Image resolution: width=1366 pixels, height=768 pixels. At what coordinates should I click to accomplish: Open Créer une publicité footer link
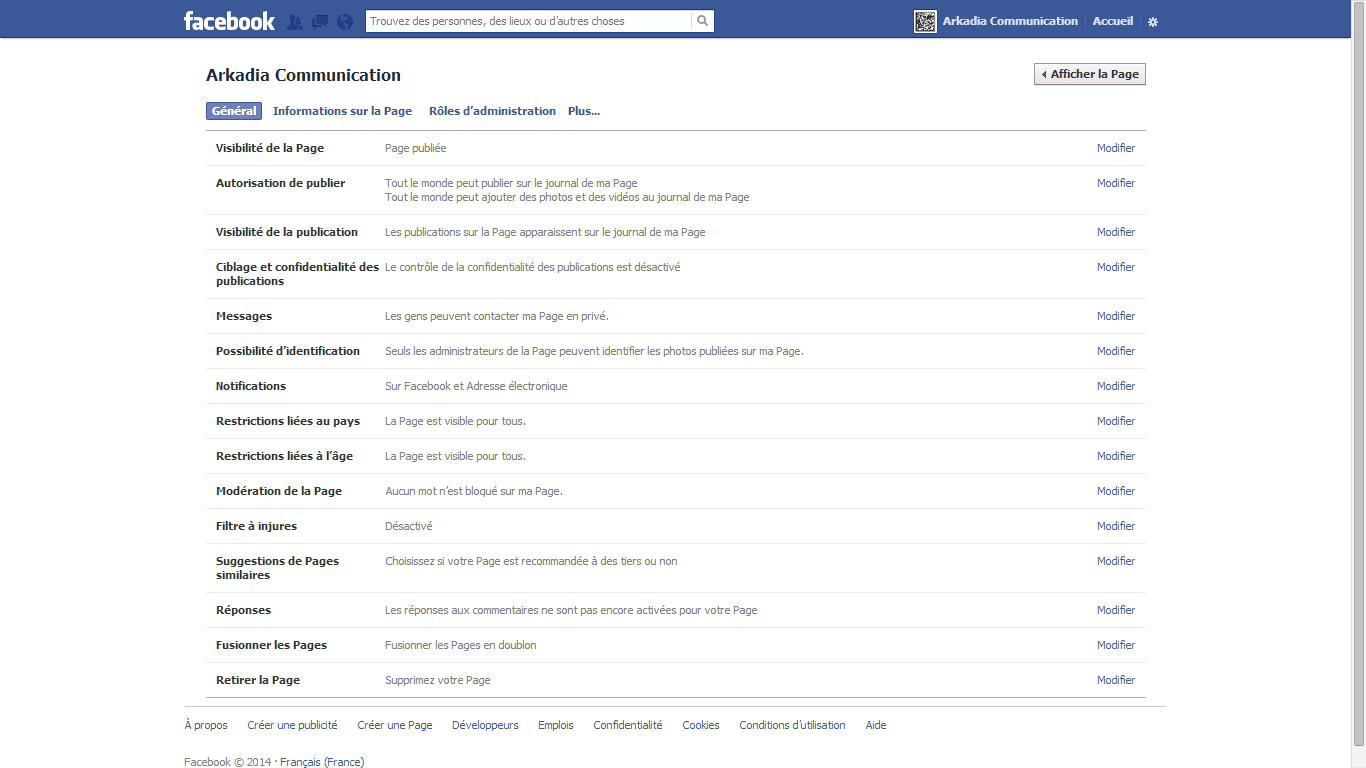coord(292,725)
